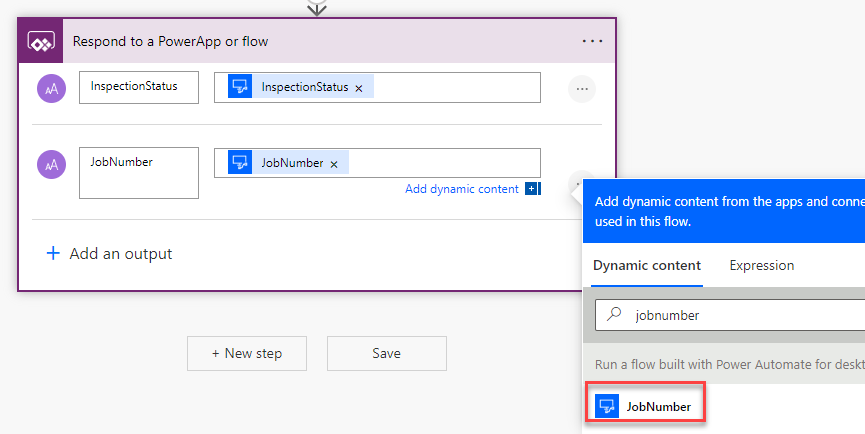
Task: Save the flow with Save button
Action: coord(386,353)
